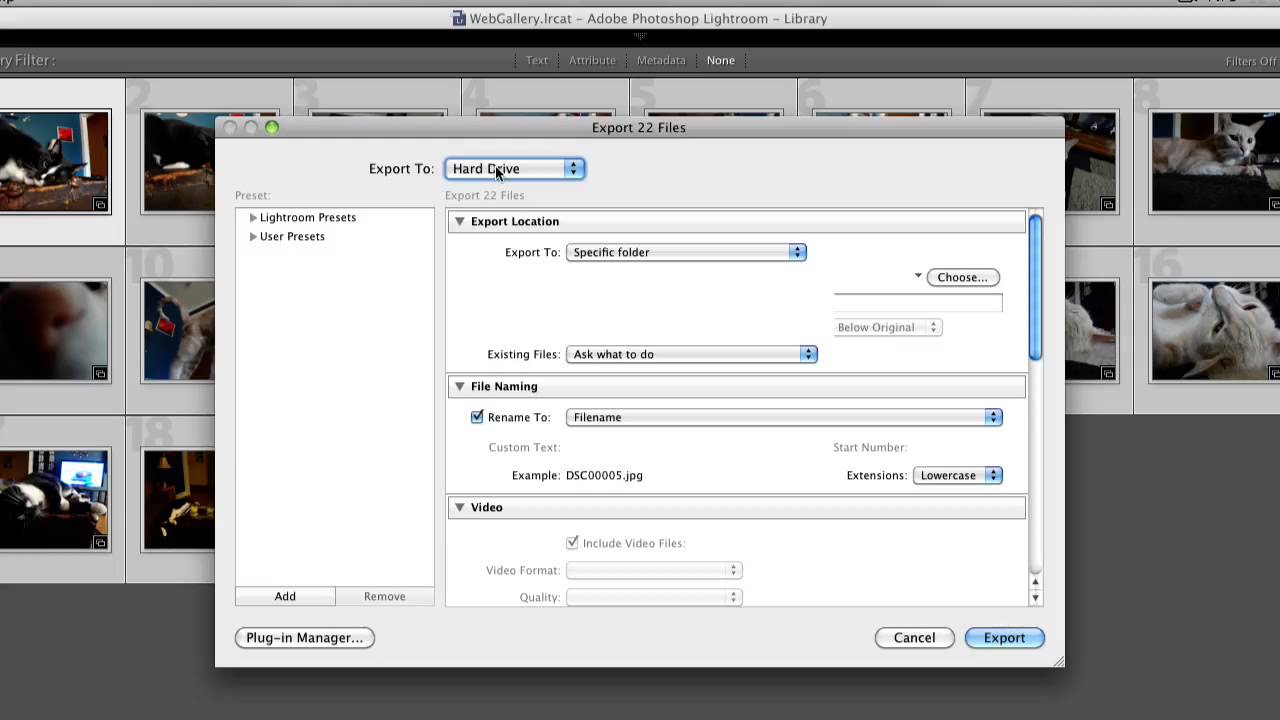Viewport: 1280px width, 720px height.
Task: Click the subfolder name input field
Action: pyautogui.click(x=918, y=303)
